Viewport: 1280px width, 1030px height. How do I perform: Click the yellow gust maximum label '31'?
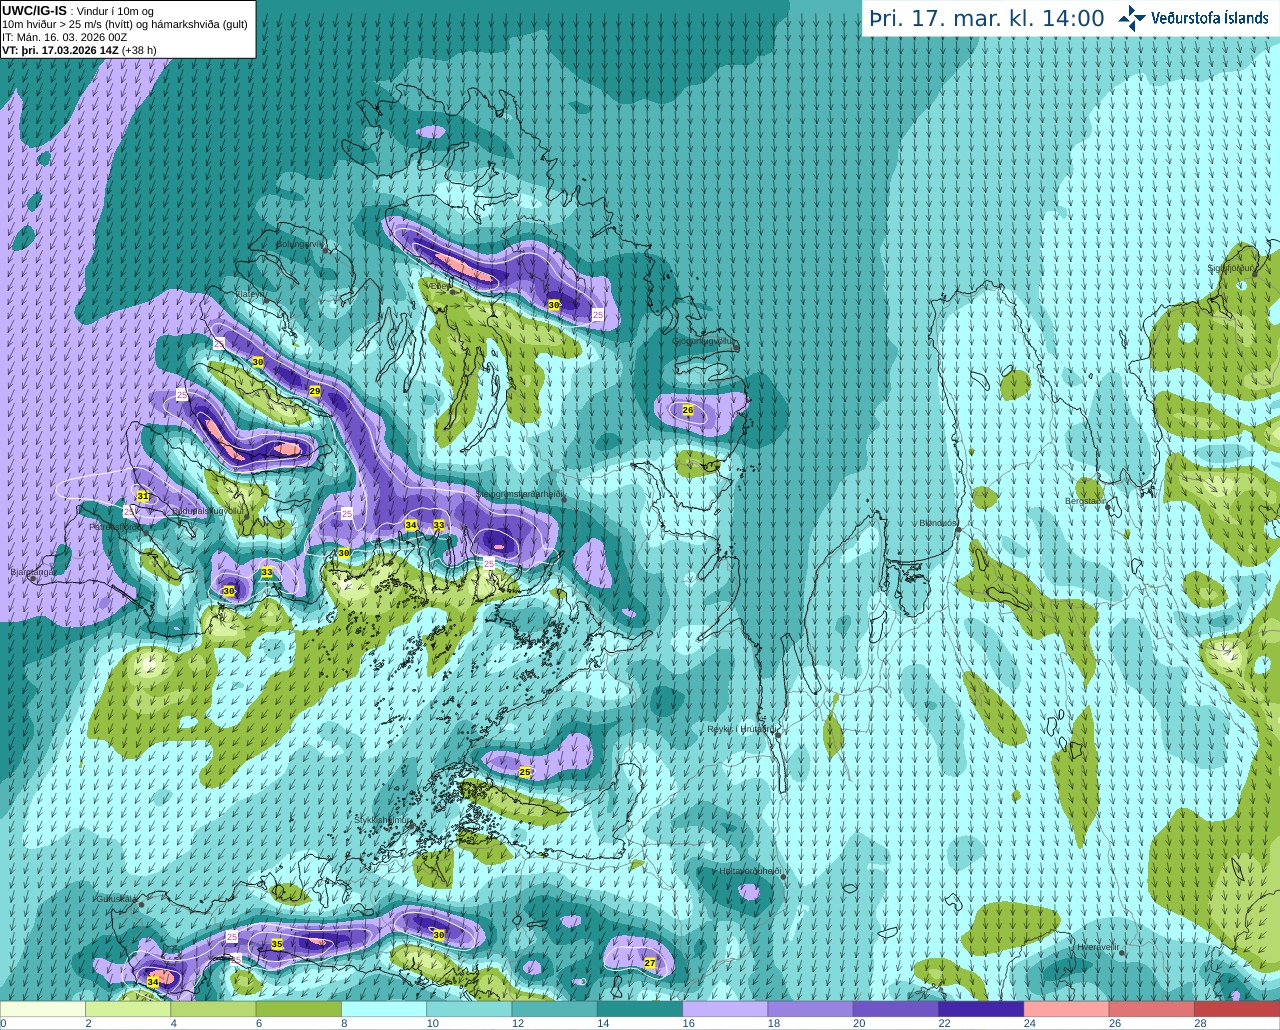coord(143,496)
